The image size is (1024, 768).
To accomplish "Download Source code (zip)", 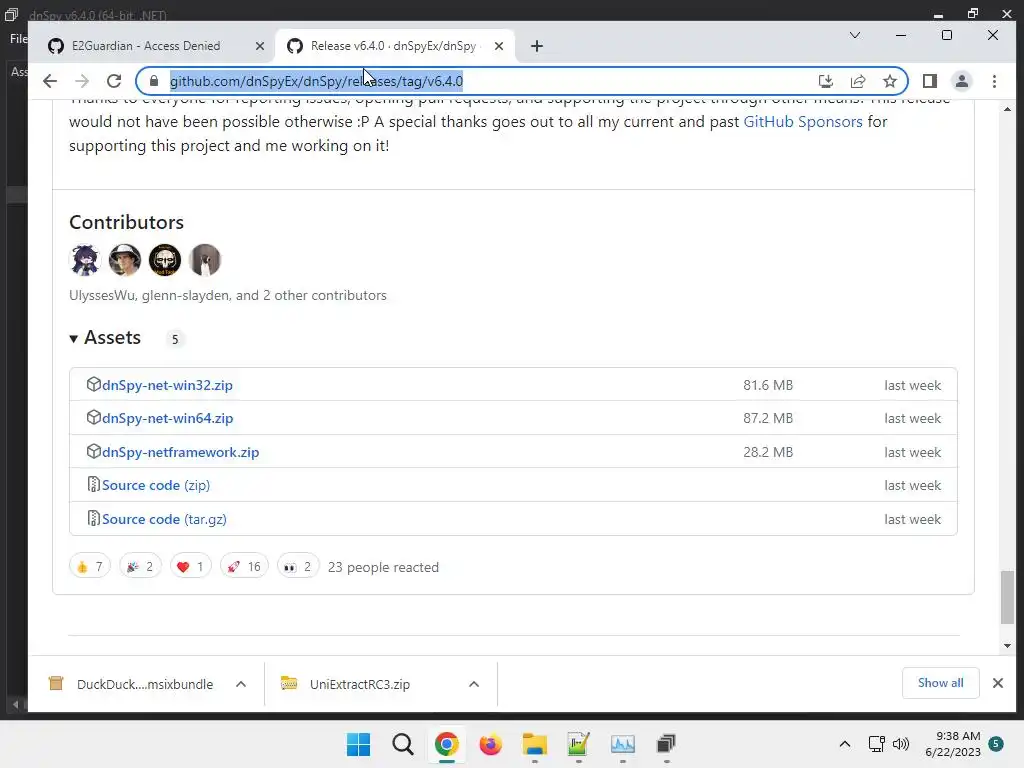I will coord(155,485).
